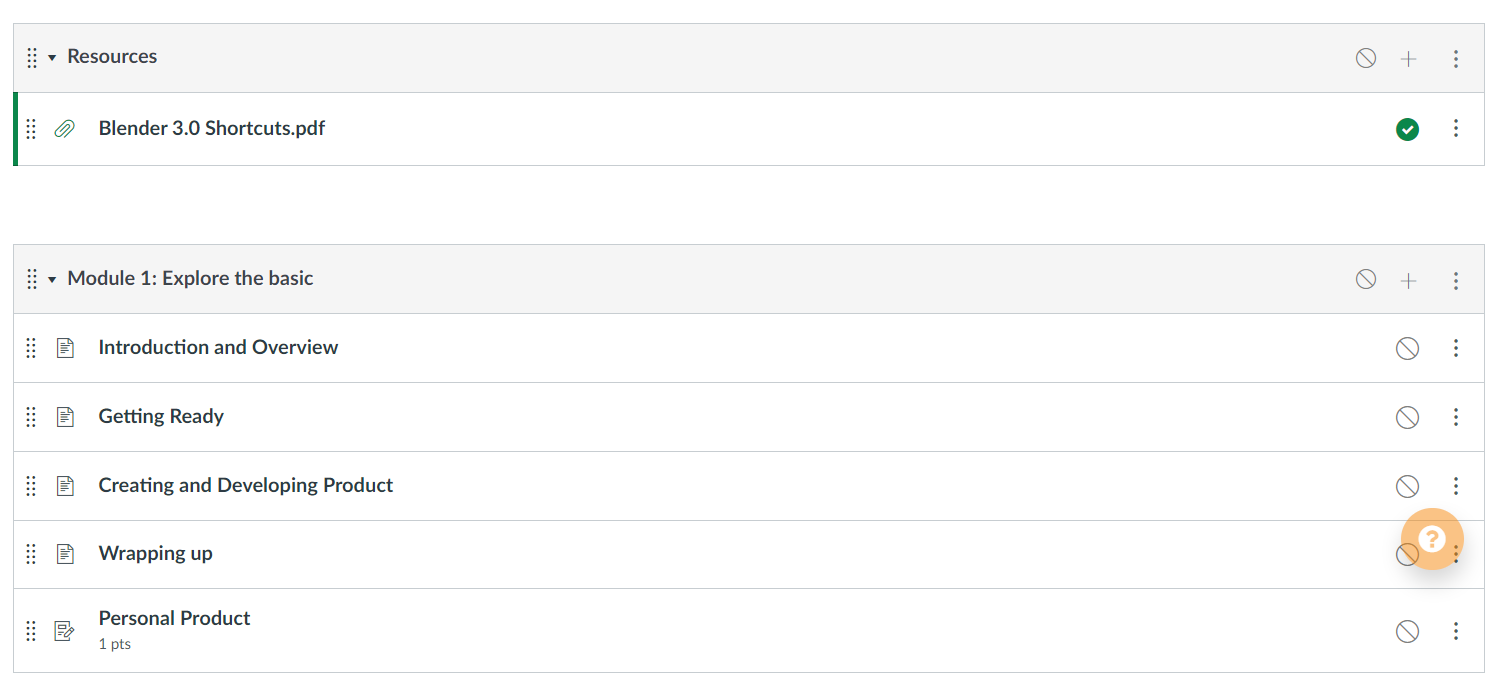The height and width of the screenshot is (697, 1512).
Task: Publish the Introduction and Overview page
Action: [x=1407, y=348]
